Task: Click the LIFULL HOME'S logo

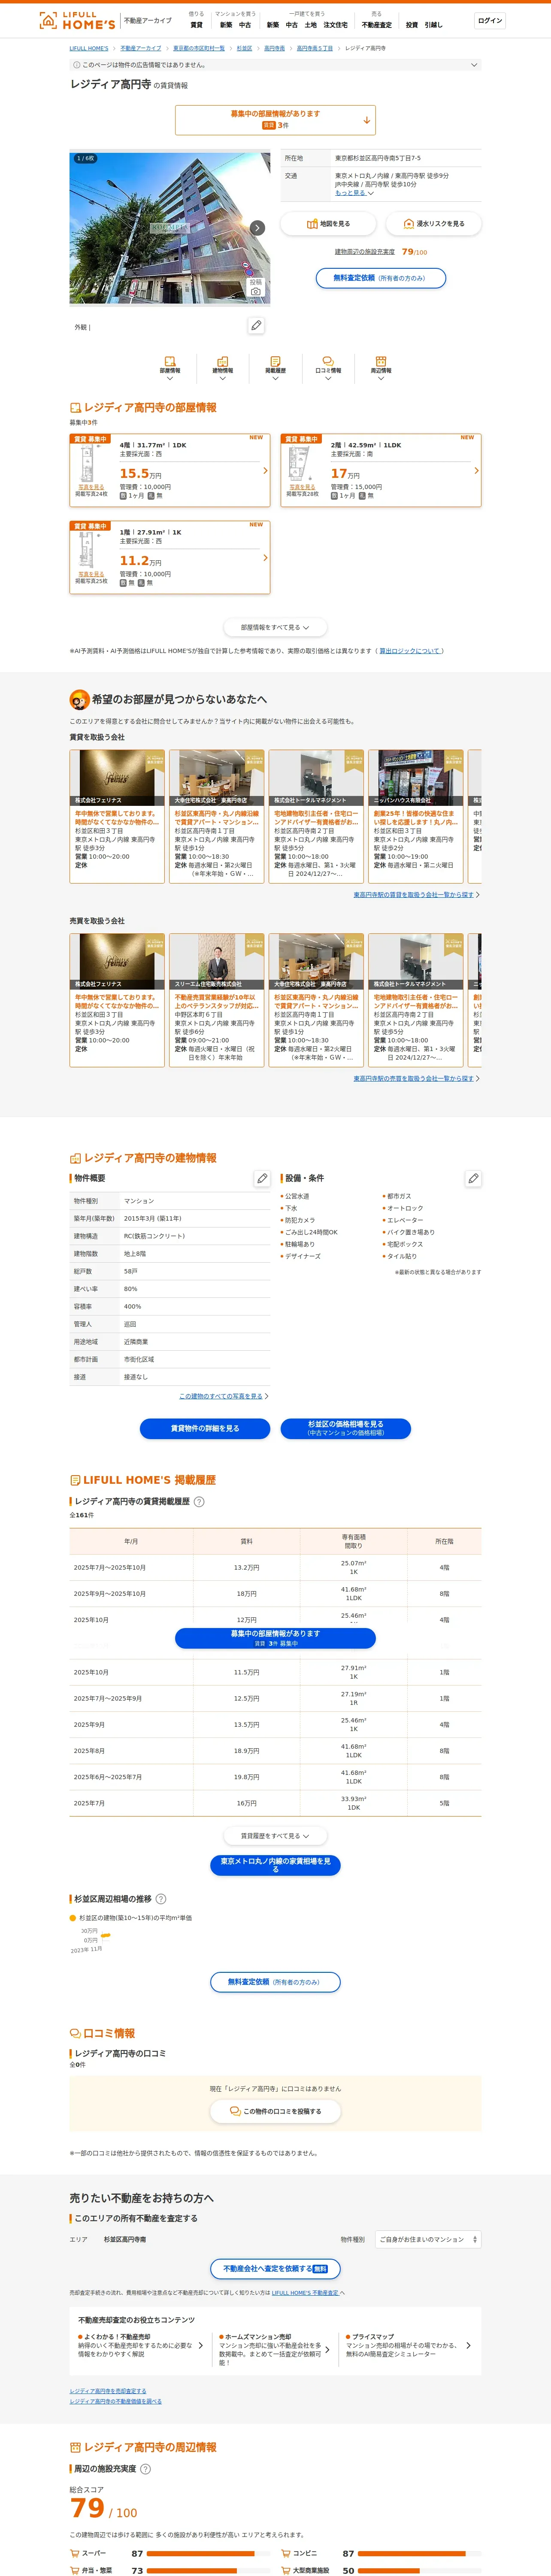Action: point(77,20)
